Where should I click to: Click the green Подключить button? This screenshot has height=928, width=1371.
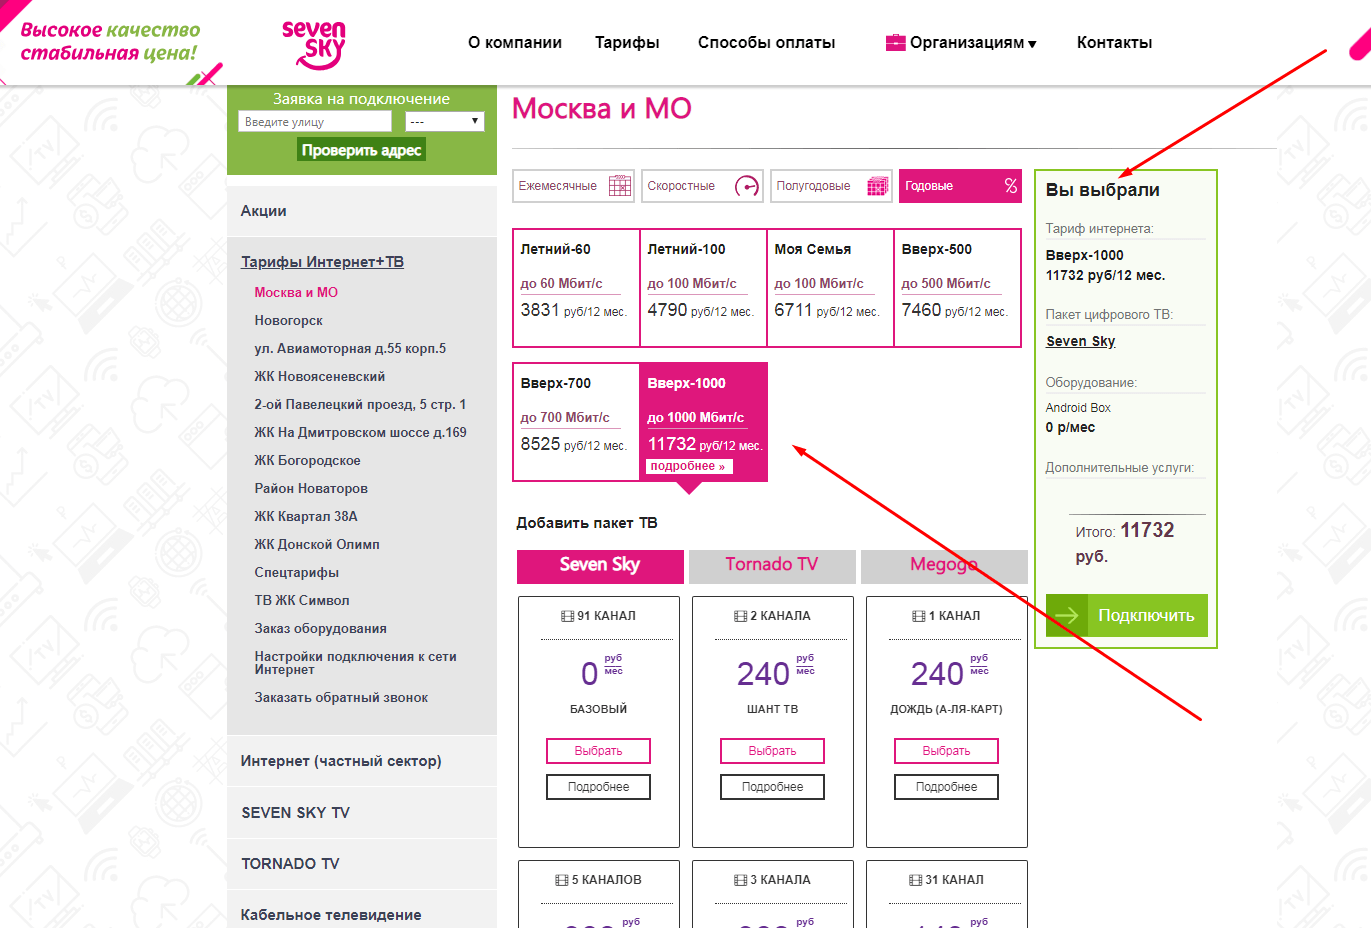click(x=1127, y=615)
